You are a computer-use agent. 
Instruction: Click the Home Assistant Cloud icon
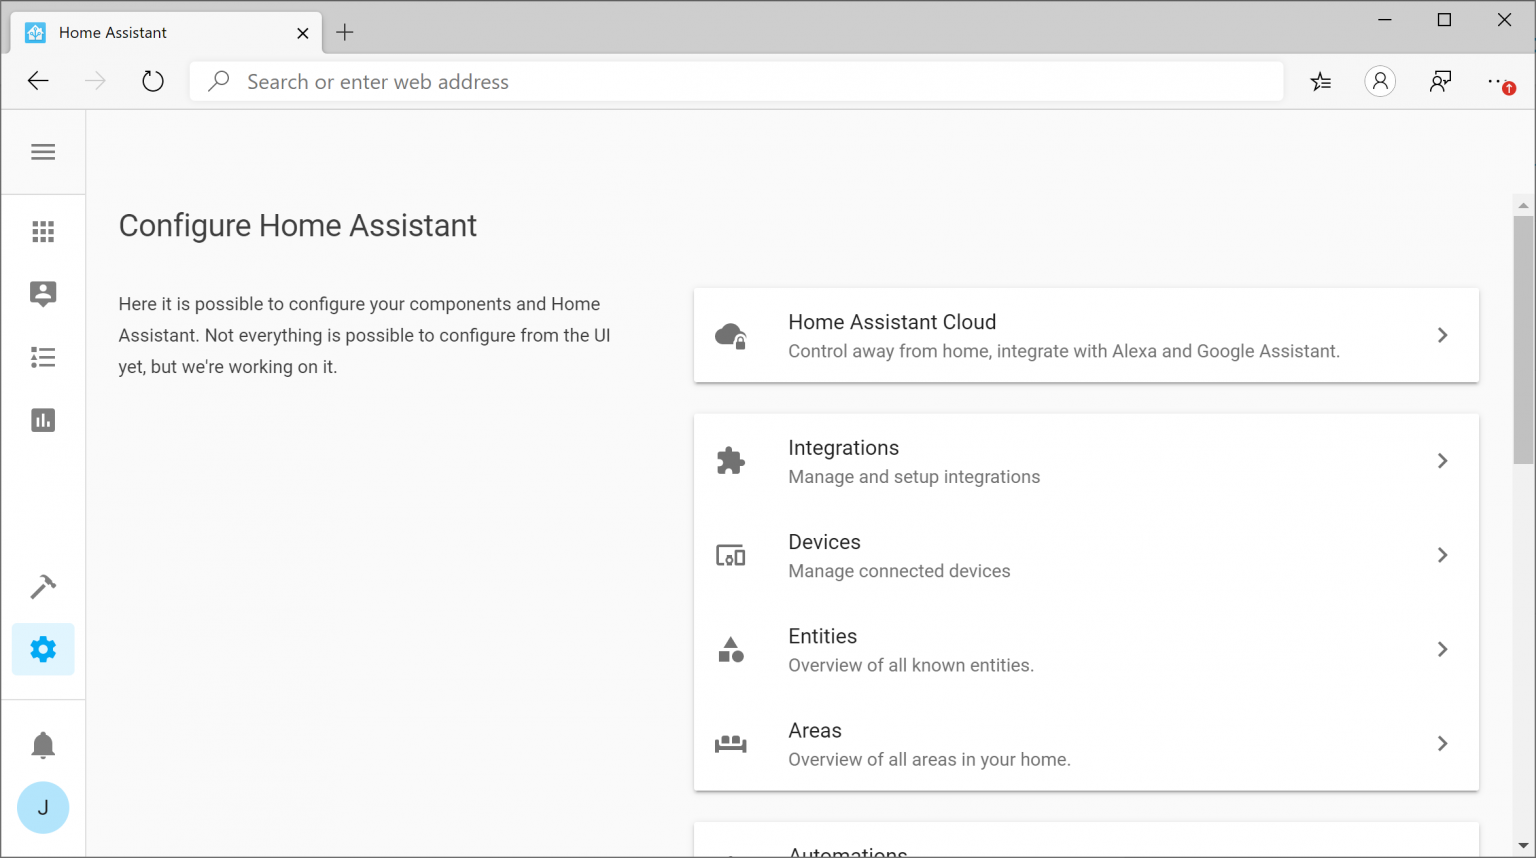pyautogui.click(x=730, y=335)
